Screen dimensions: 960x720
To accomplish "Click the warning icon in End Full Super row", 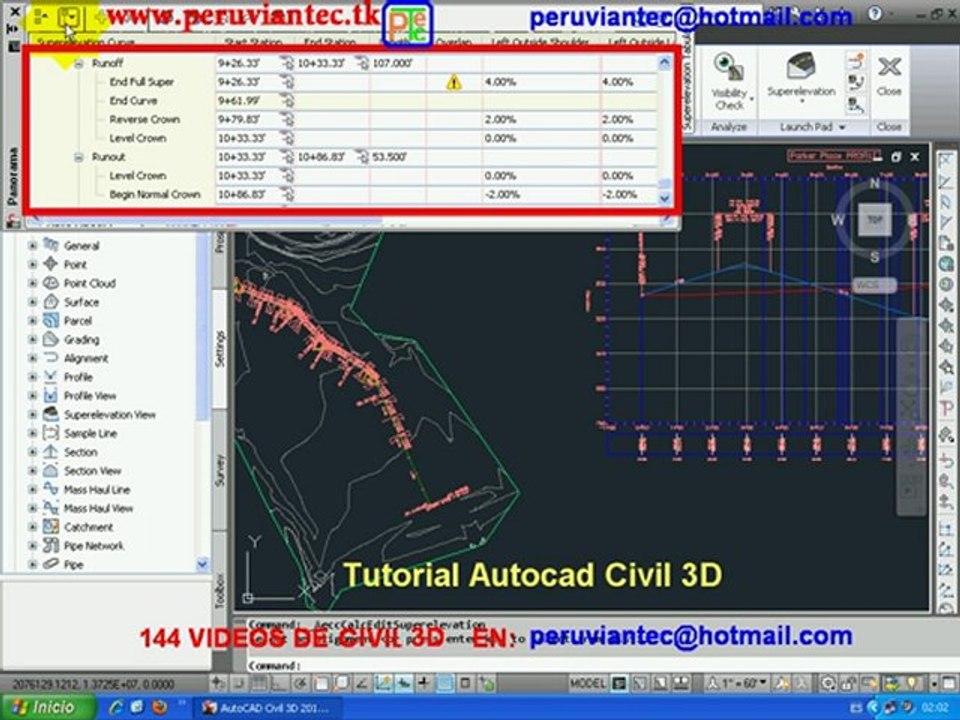I will click(x=454, y=82).
